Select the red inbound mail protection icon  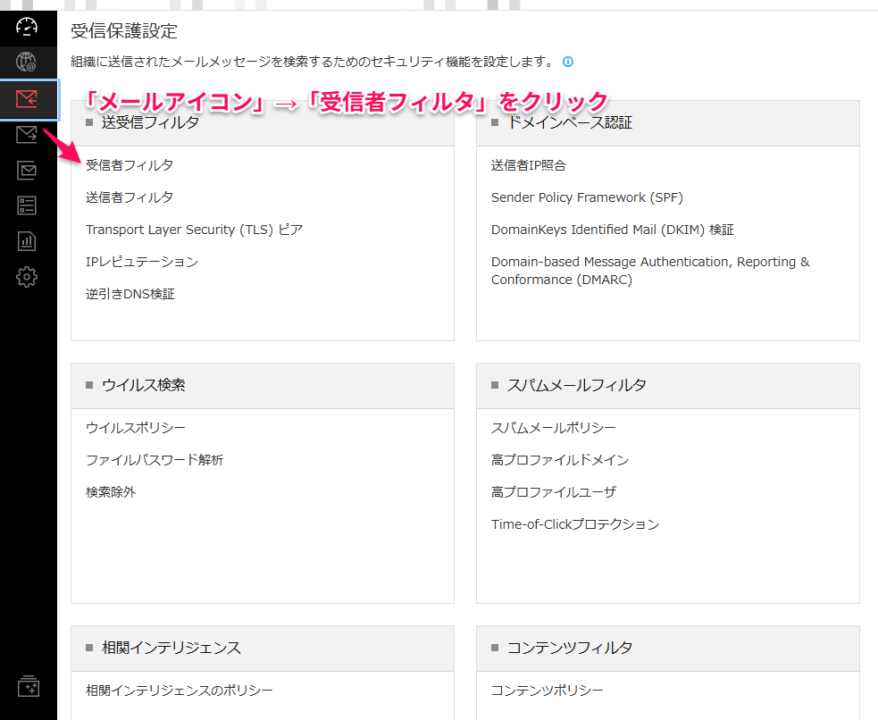[x=27, y=98]
